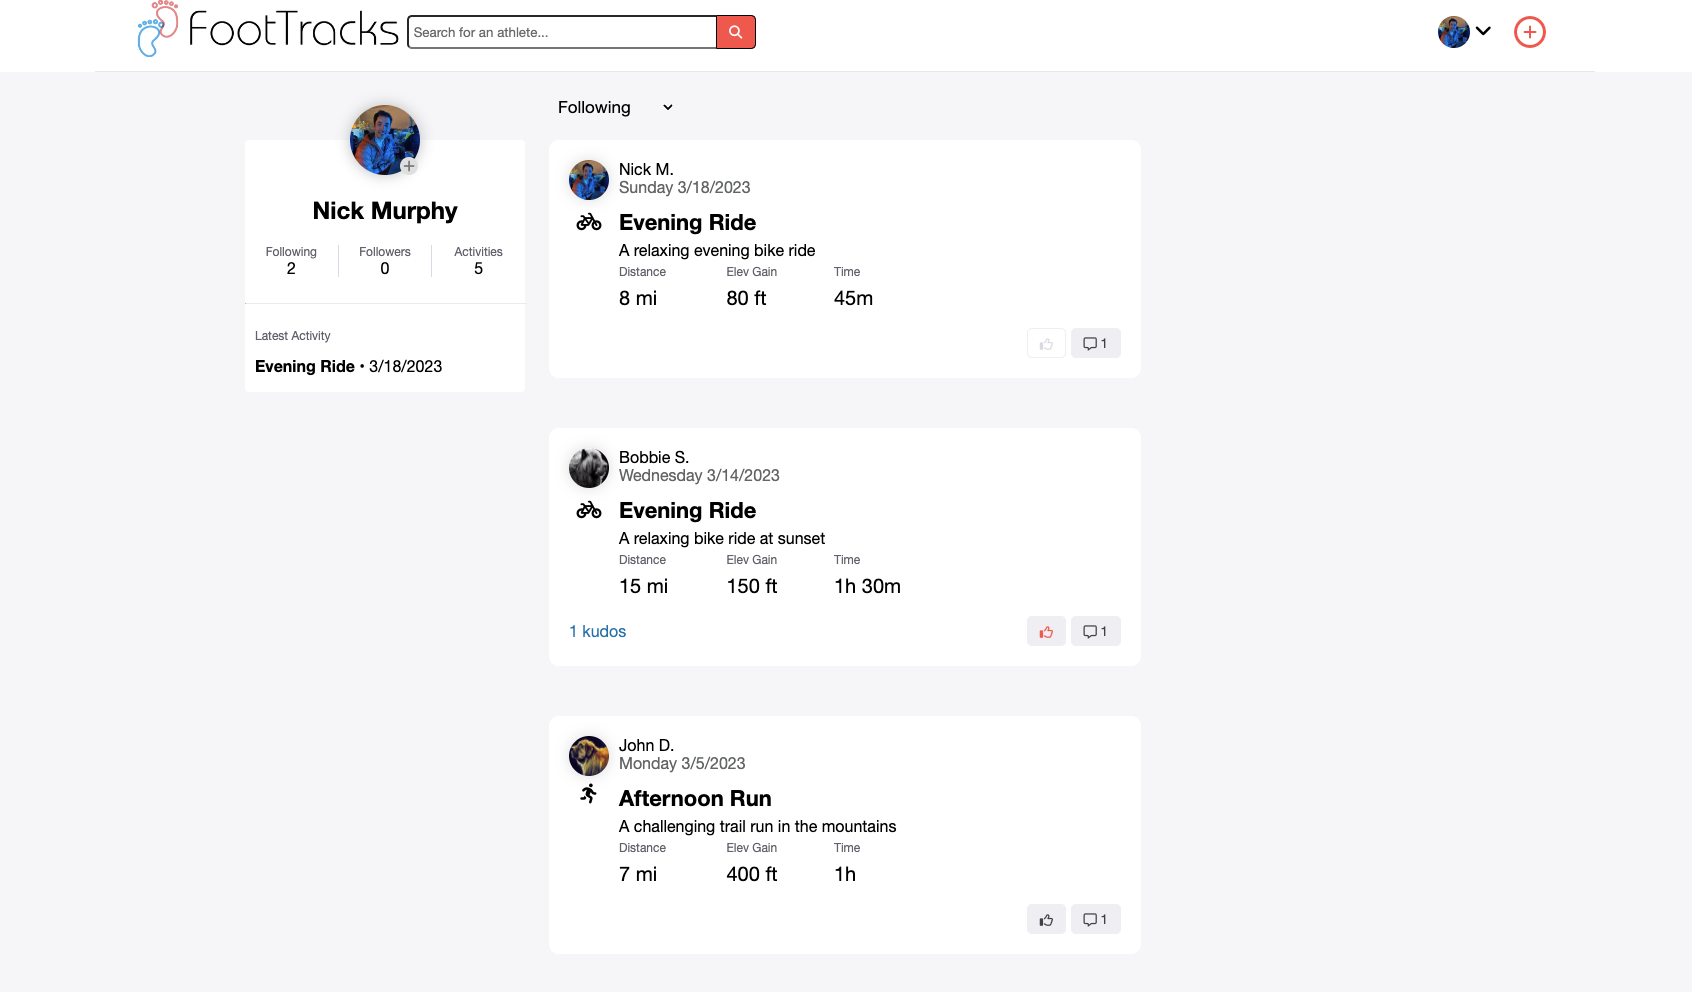Open the user avatar menu chevron

[x=1483, y=31]
